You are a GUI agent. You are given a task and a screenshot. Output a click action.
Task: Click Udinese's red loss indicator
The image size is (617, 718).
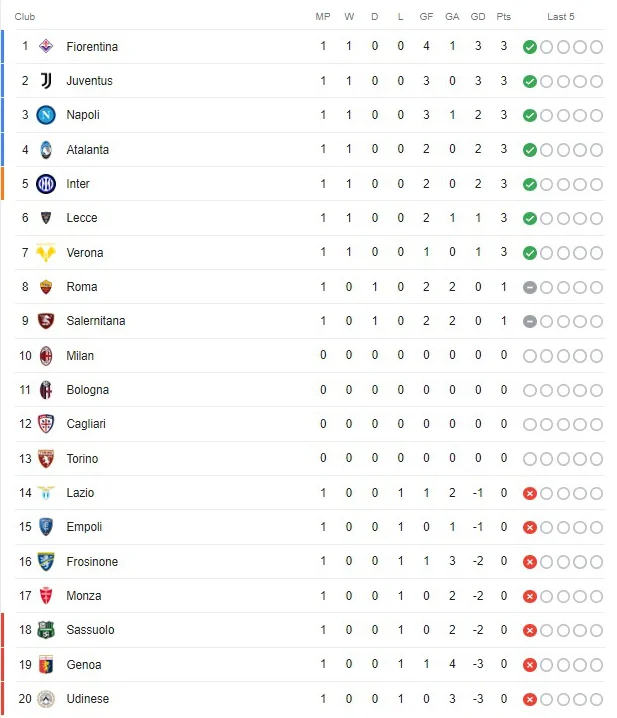pos(530,699)
